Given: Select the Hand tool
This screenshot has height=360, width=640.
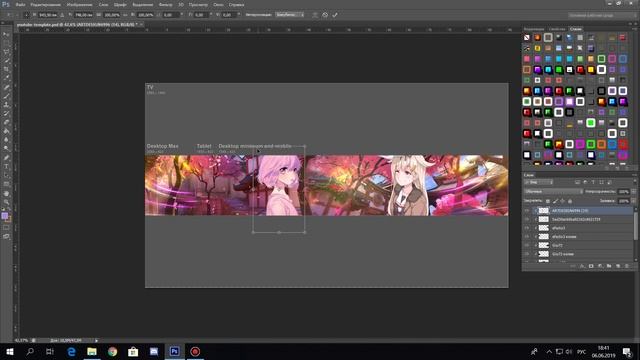Looking at the screenshot, I should pyautogui.click(x=6, y=193).
